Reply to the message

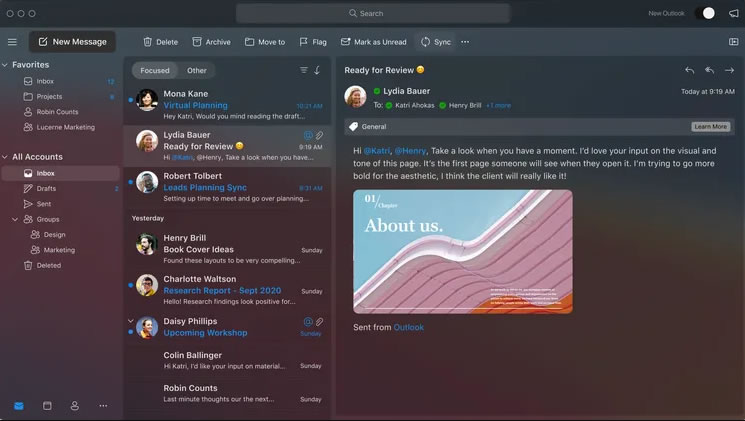690,70
